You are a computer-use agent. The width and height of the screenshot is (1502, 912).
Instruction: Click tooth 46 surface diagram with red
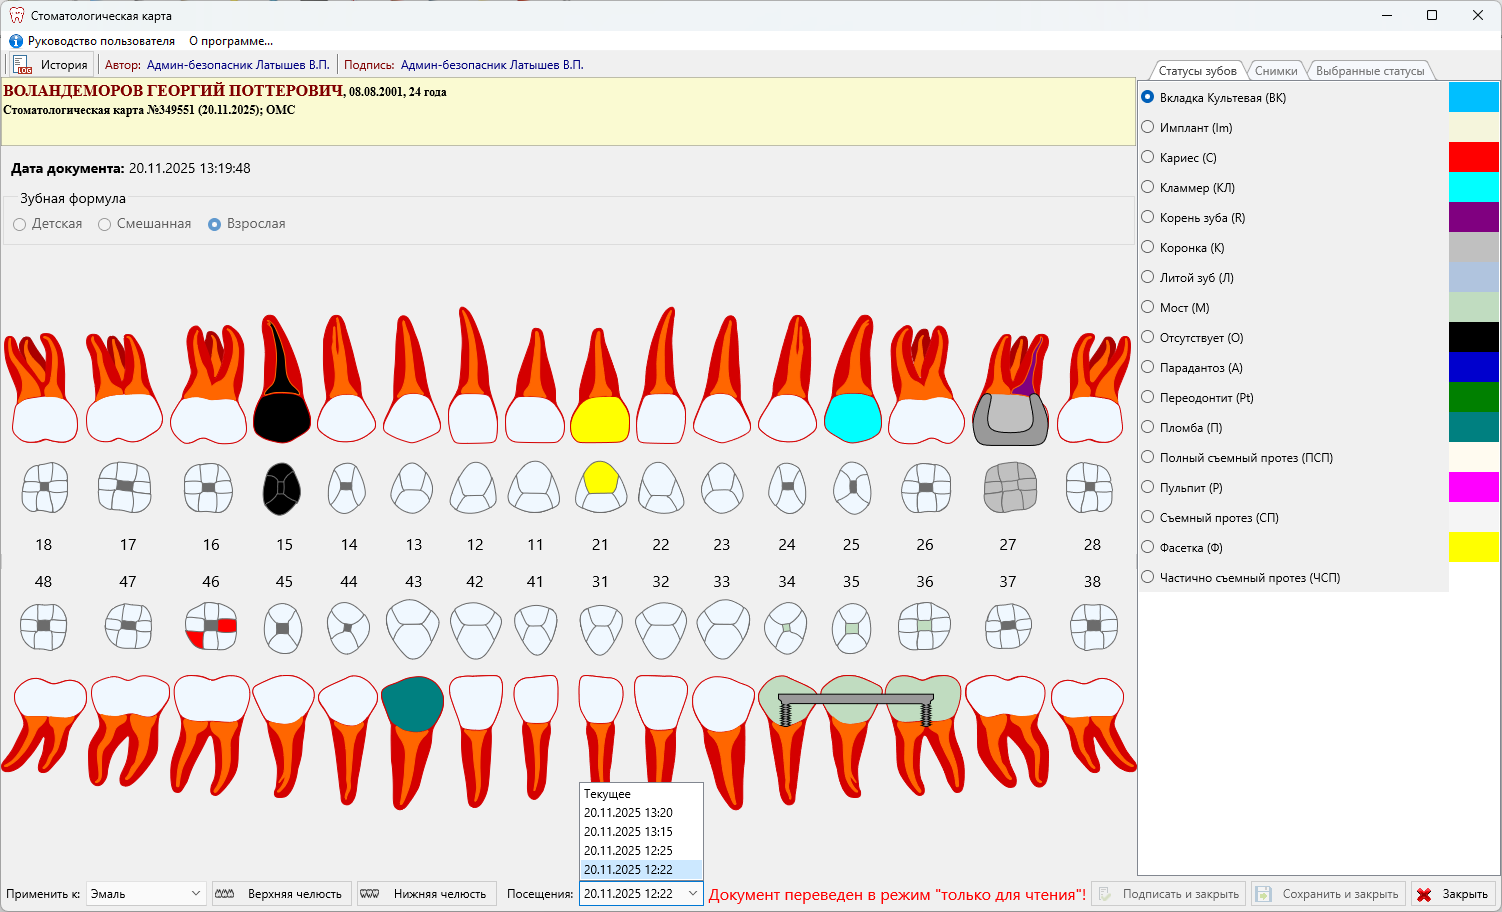pyautogui.click(x=210, y=626)
